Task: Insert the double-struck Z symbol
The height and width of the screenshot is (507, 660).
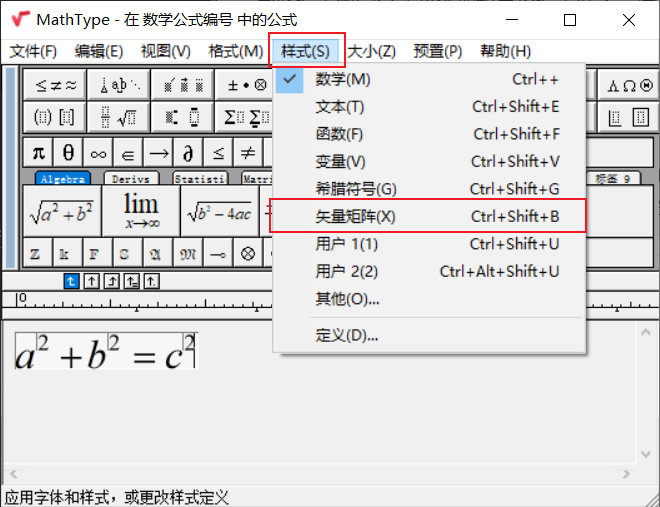Action: [x=38, y=253]
